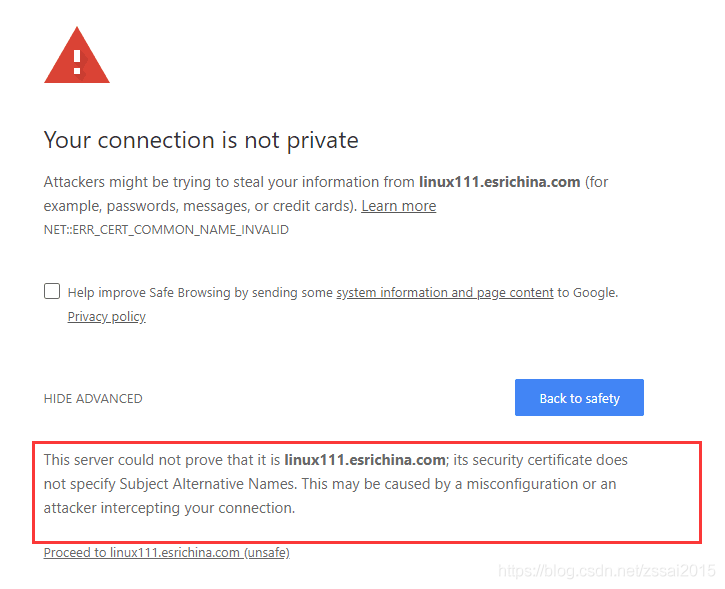
Task: Collapse details with HIDE ADVANCED
Action: point(93,399)
